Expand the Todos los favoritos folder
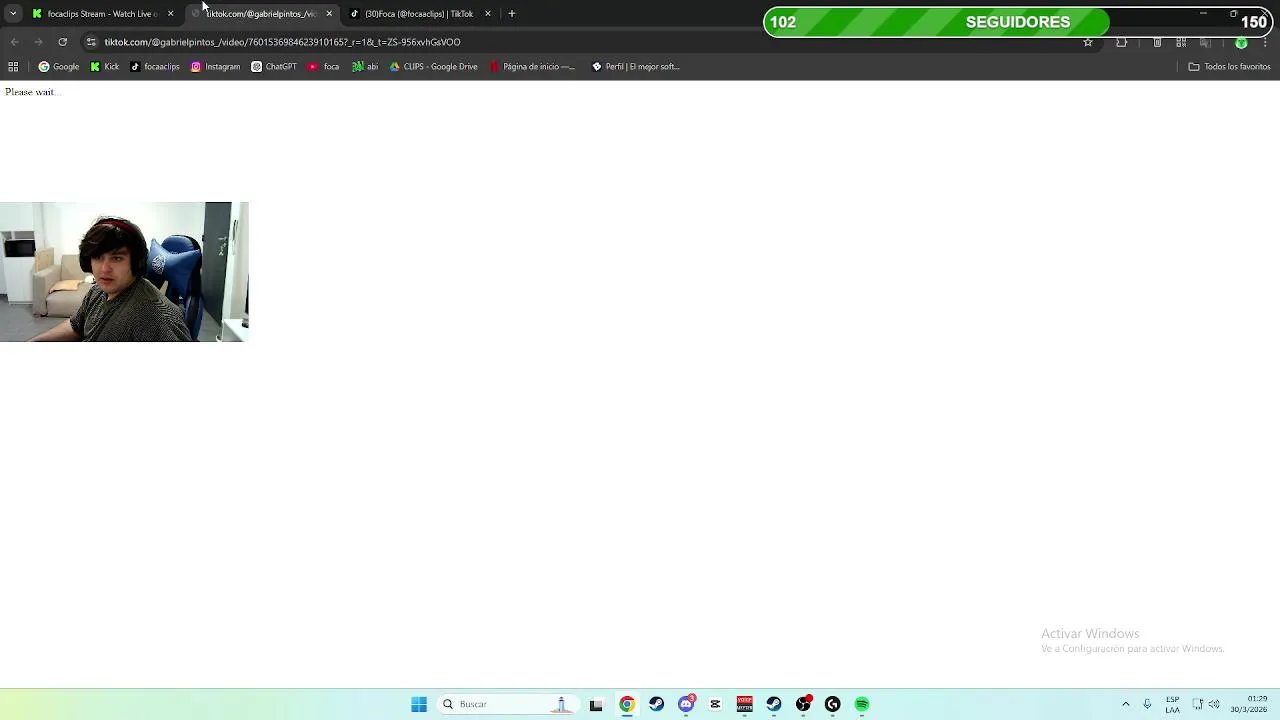 coord(1229,67)
